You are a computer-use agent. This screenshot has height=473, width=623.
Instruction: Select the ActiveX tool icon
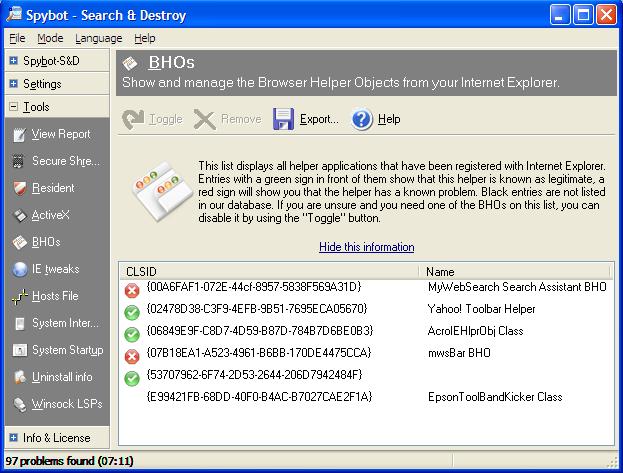coord(19,215)
